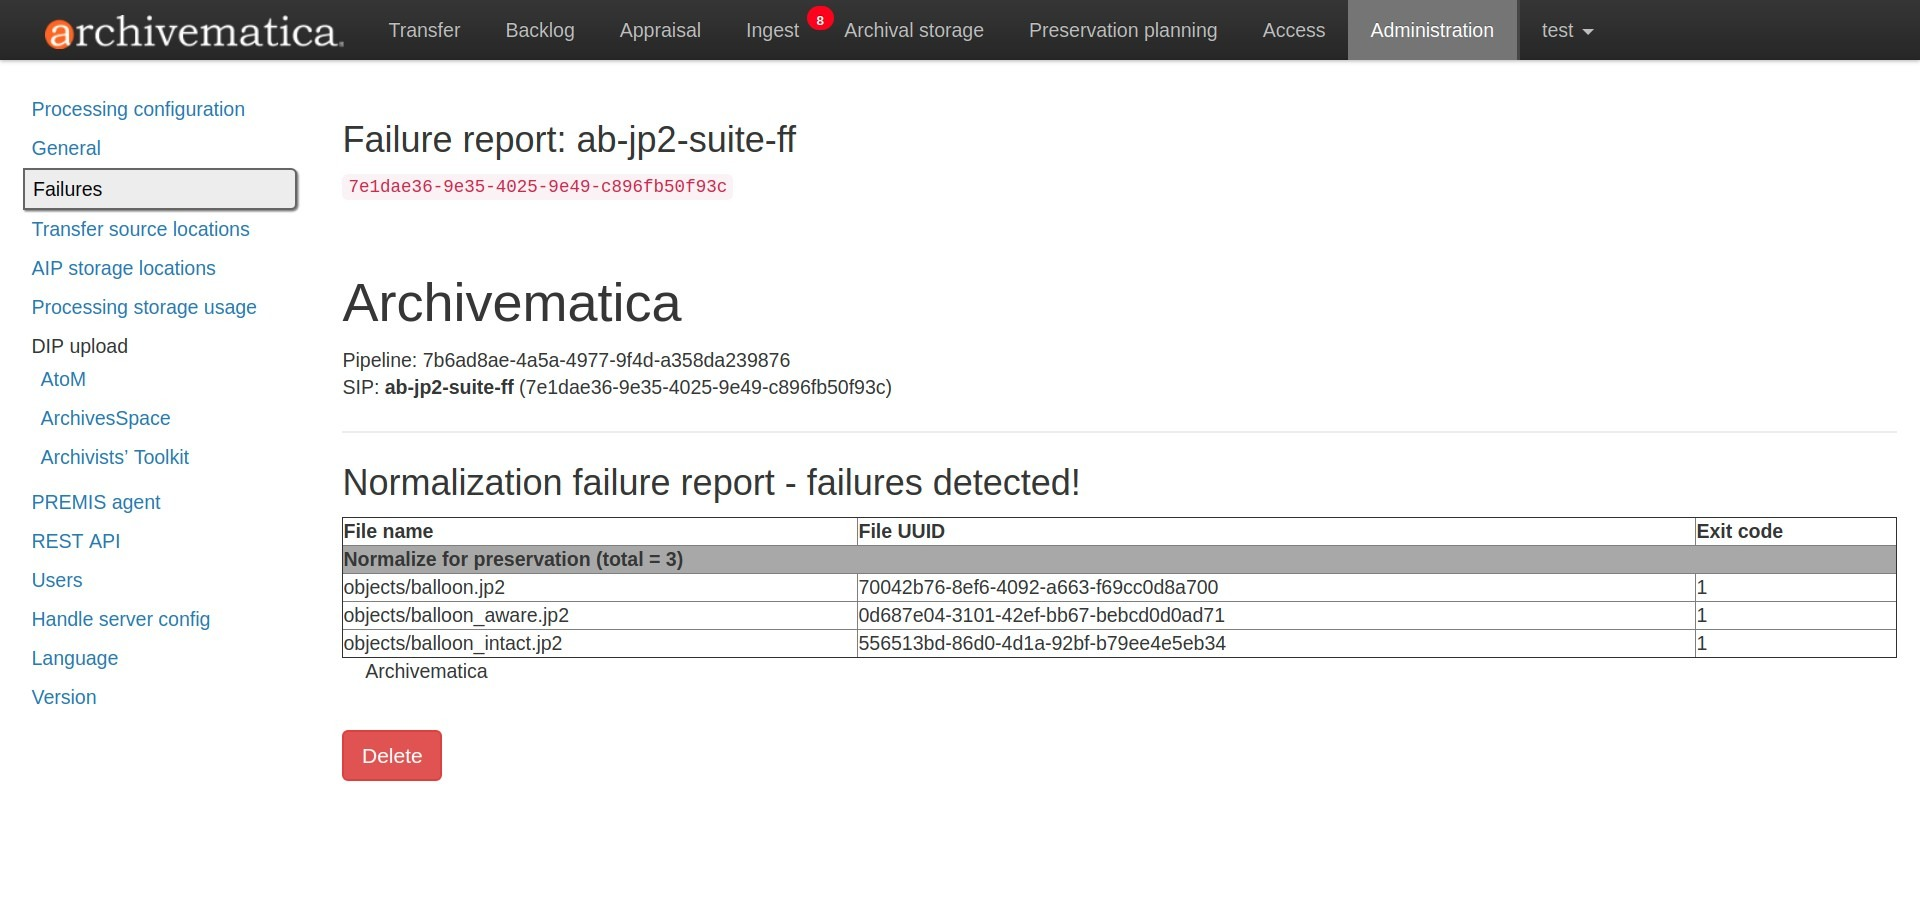Viewport: 1920px width, 904px height.
Task: Open the Administration section
Action: [x=1432, y=30]
